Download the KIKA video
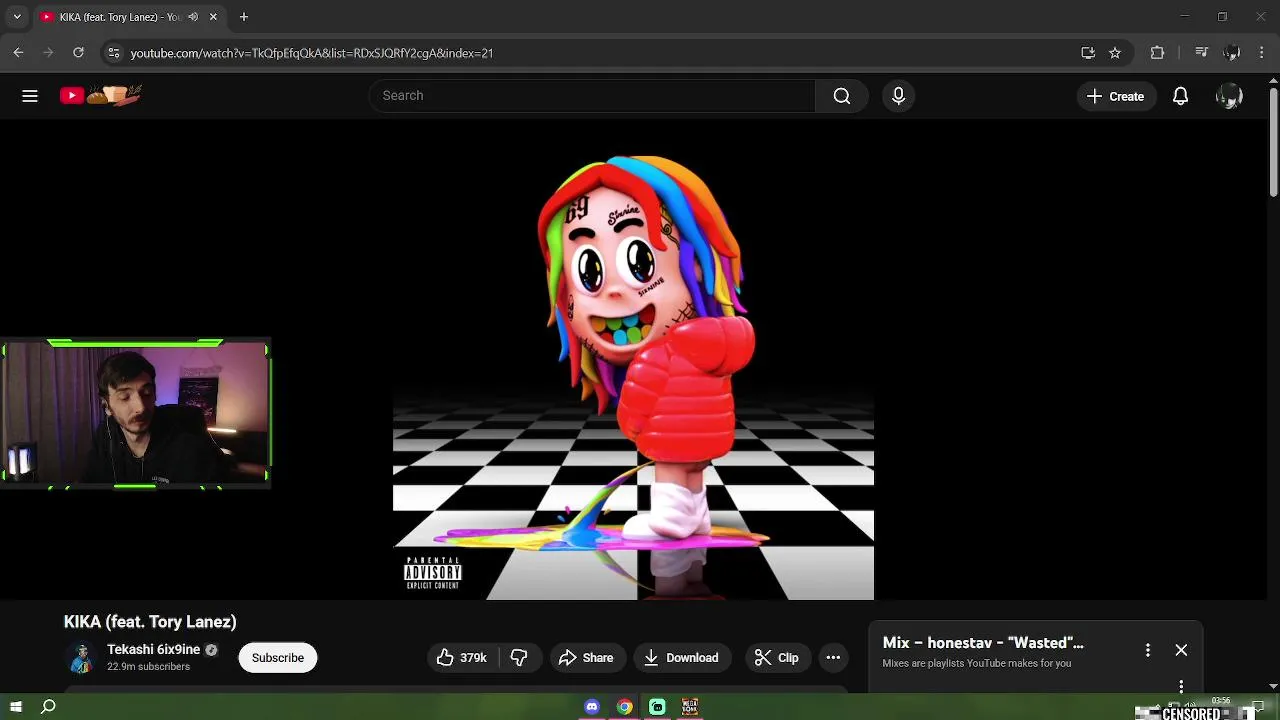Screen dimensions: 1280x720 (x=681, y=657)
